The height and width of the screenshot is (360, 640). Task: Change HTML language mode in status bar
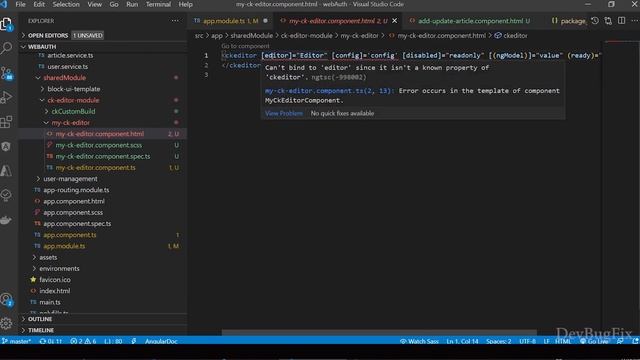564,341
